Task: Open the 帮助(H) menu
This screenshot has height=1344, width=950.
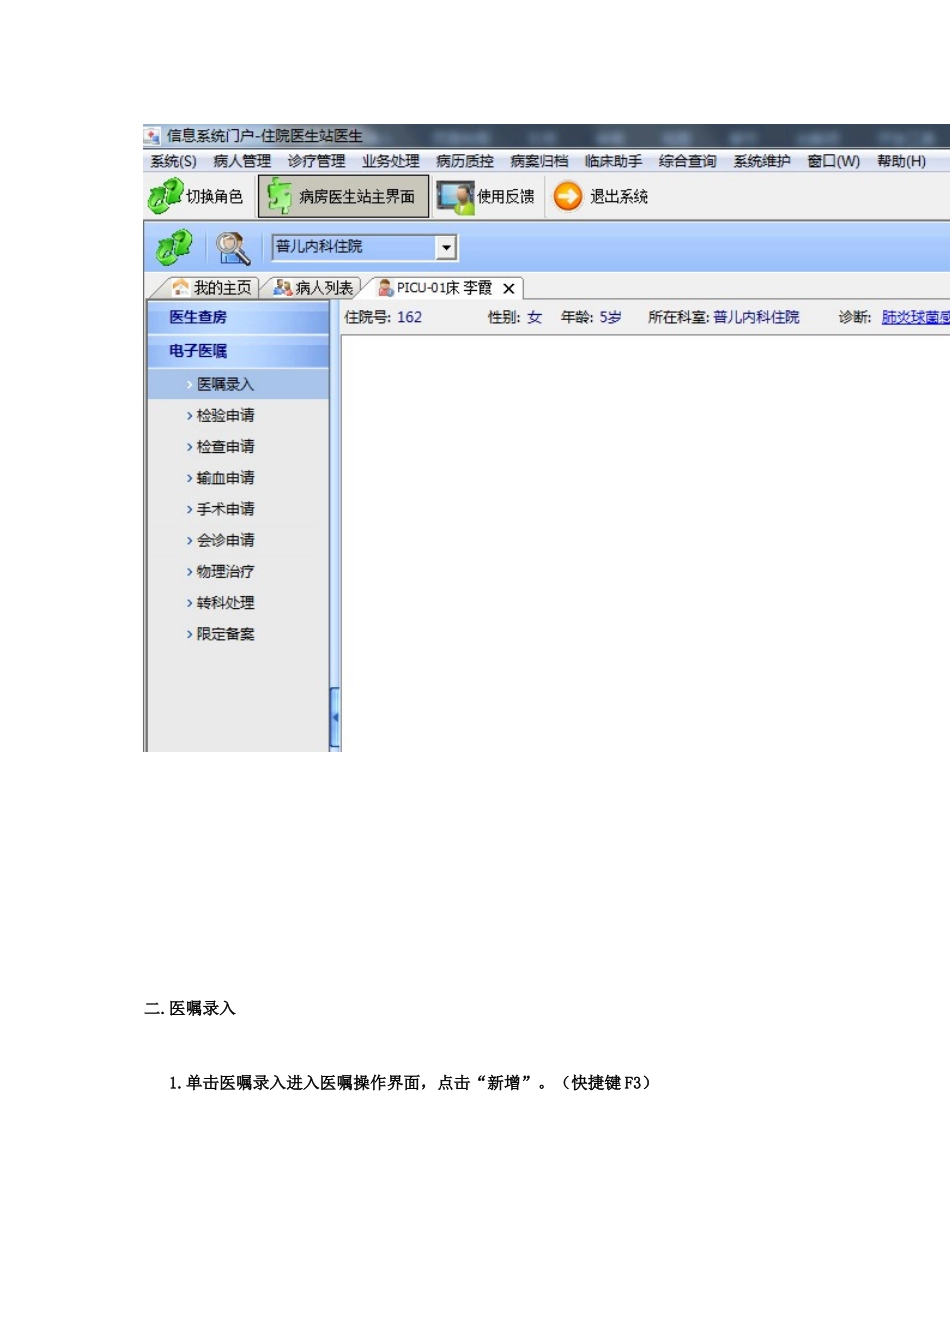Action: tap(901, 161)
